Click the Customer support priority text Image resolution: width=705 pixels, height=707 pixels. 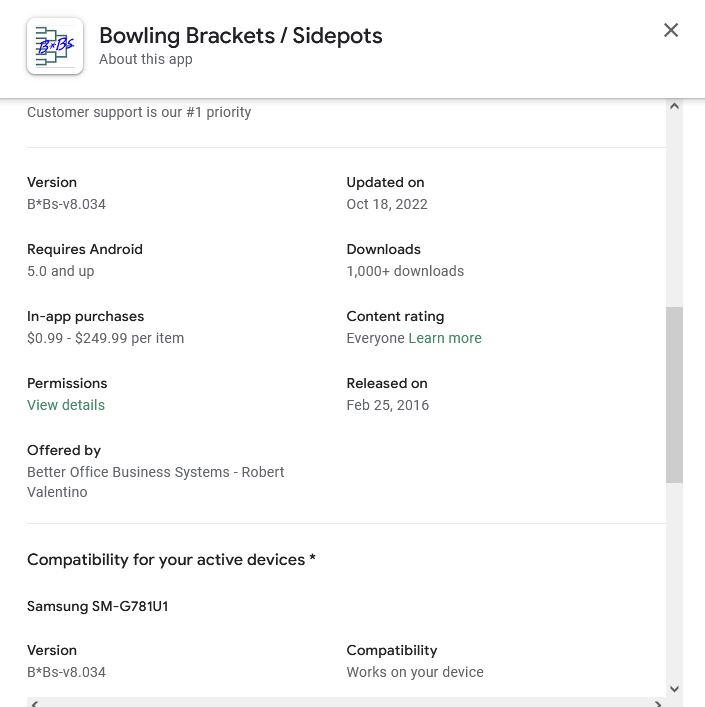pyautogui.click(x=139, y=112)
